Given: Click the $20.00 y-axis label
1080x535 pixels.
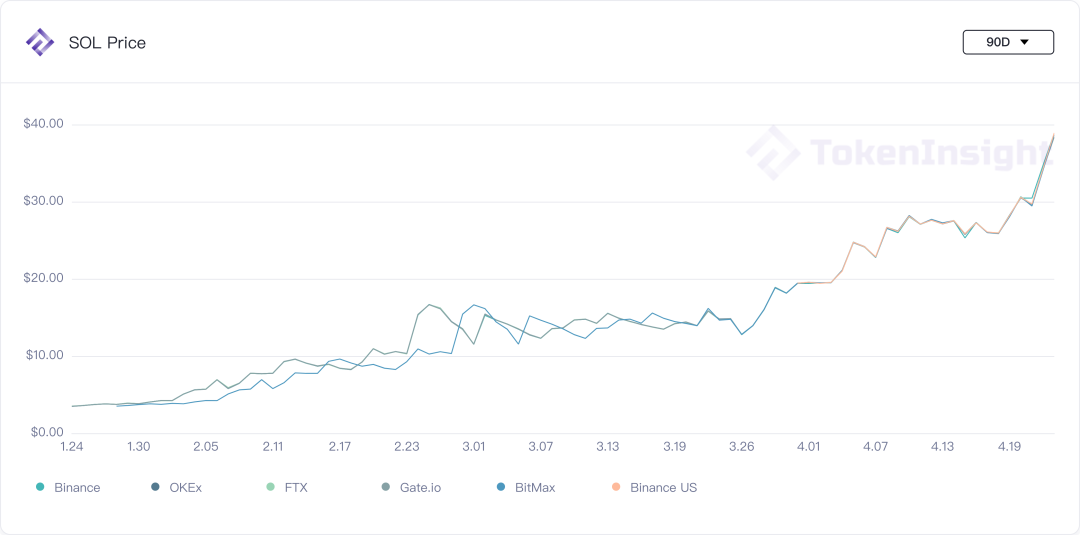Looking at the screenshot, I should [x=43, y=279].
